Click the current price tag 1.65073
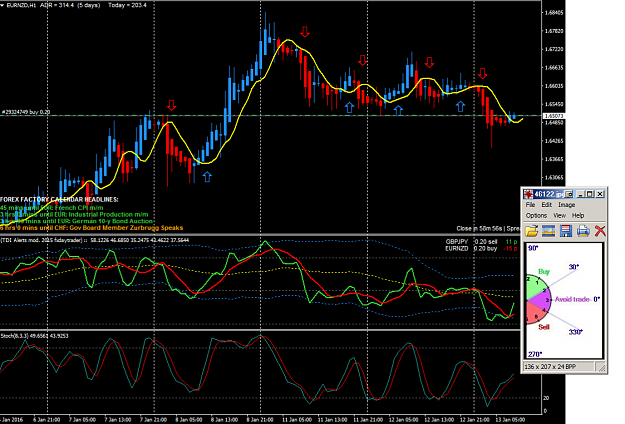Image resolution: width=625 pixels, height=424 pixels. coord(554,116)
